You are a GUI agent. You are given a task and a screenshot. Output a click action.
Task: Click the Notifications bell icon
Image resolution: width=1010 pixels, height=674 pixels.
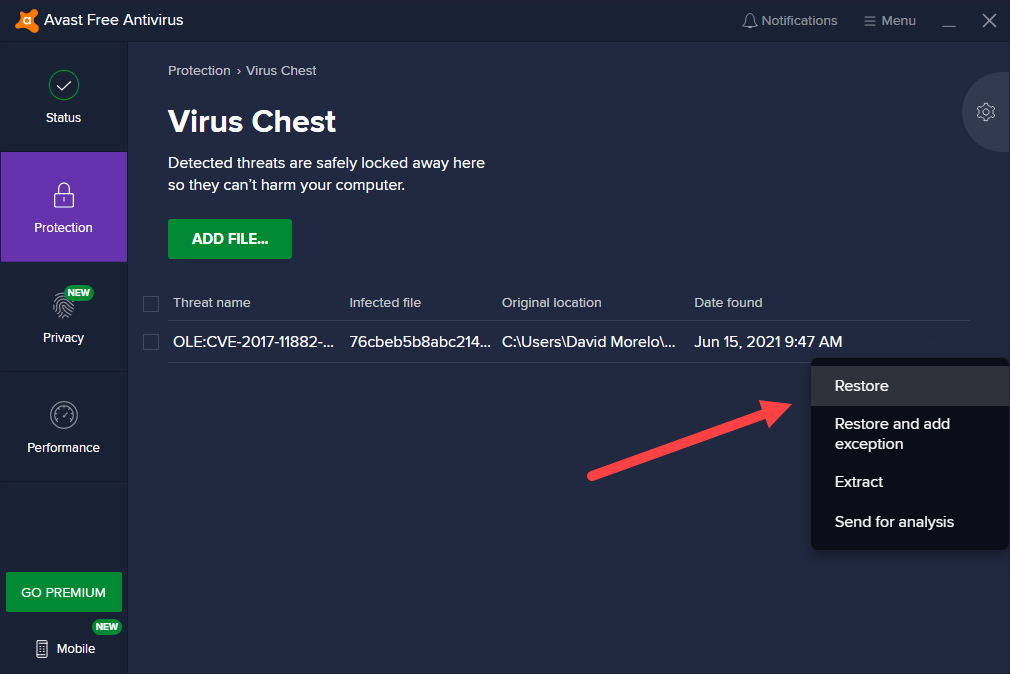[749, 21]
